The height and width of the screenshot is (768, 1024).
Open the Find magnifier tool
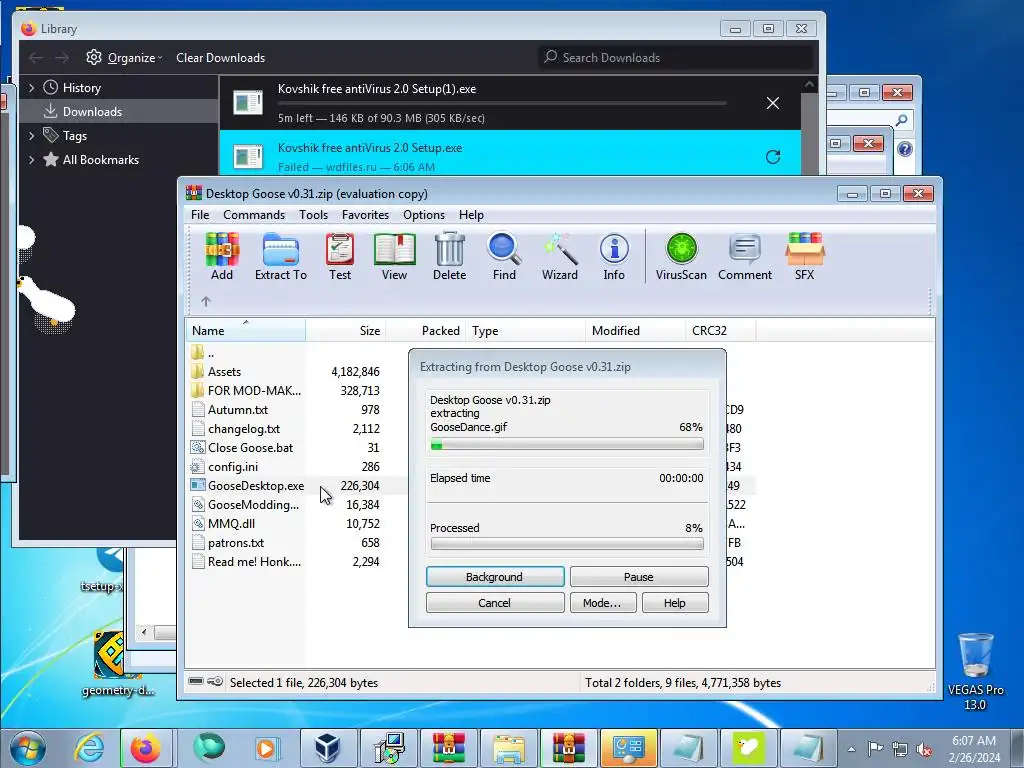click(504, 257)
